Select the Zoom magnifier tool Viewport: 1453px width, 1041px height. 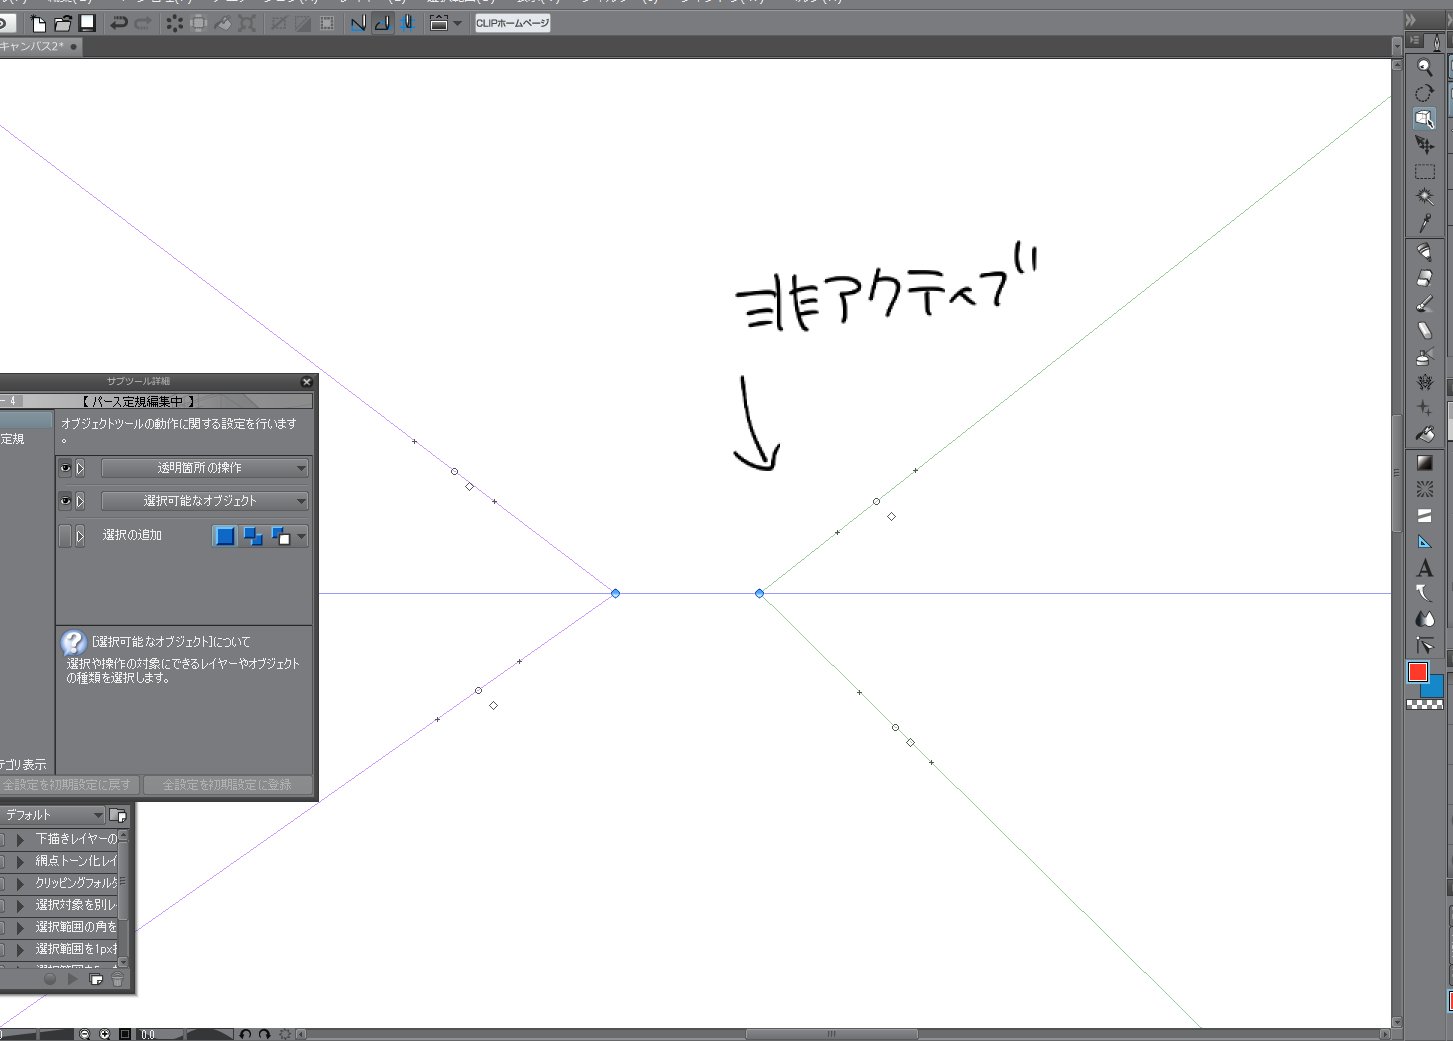[x=1425, y=67]
